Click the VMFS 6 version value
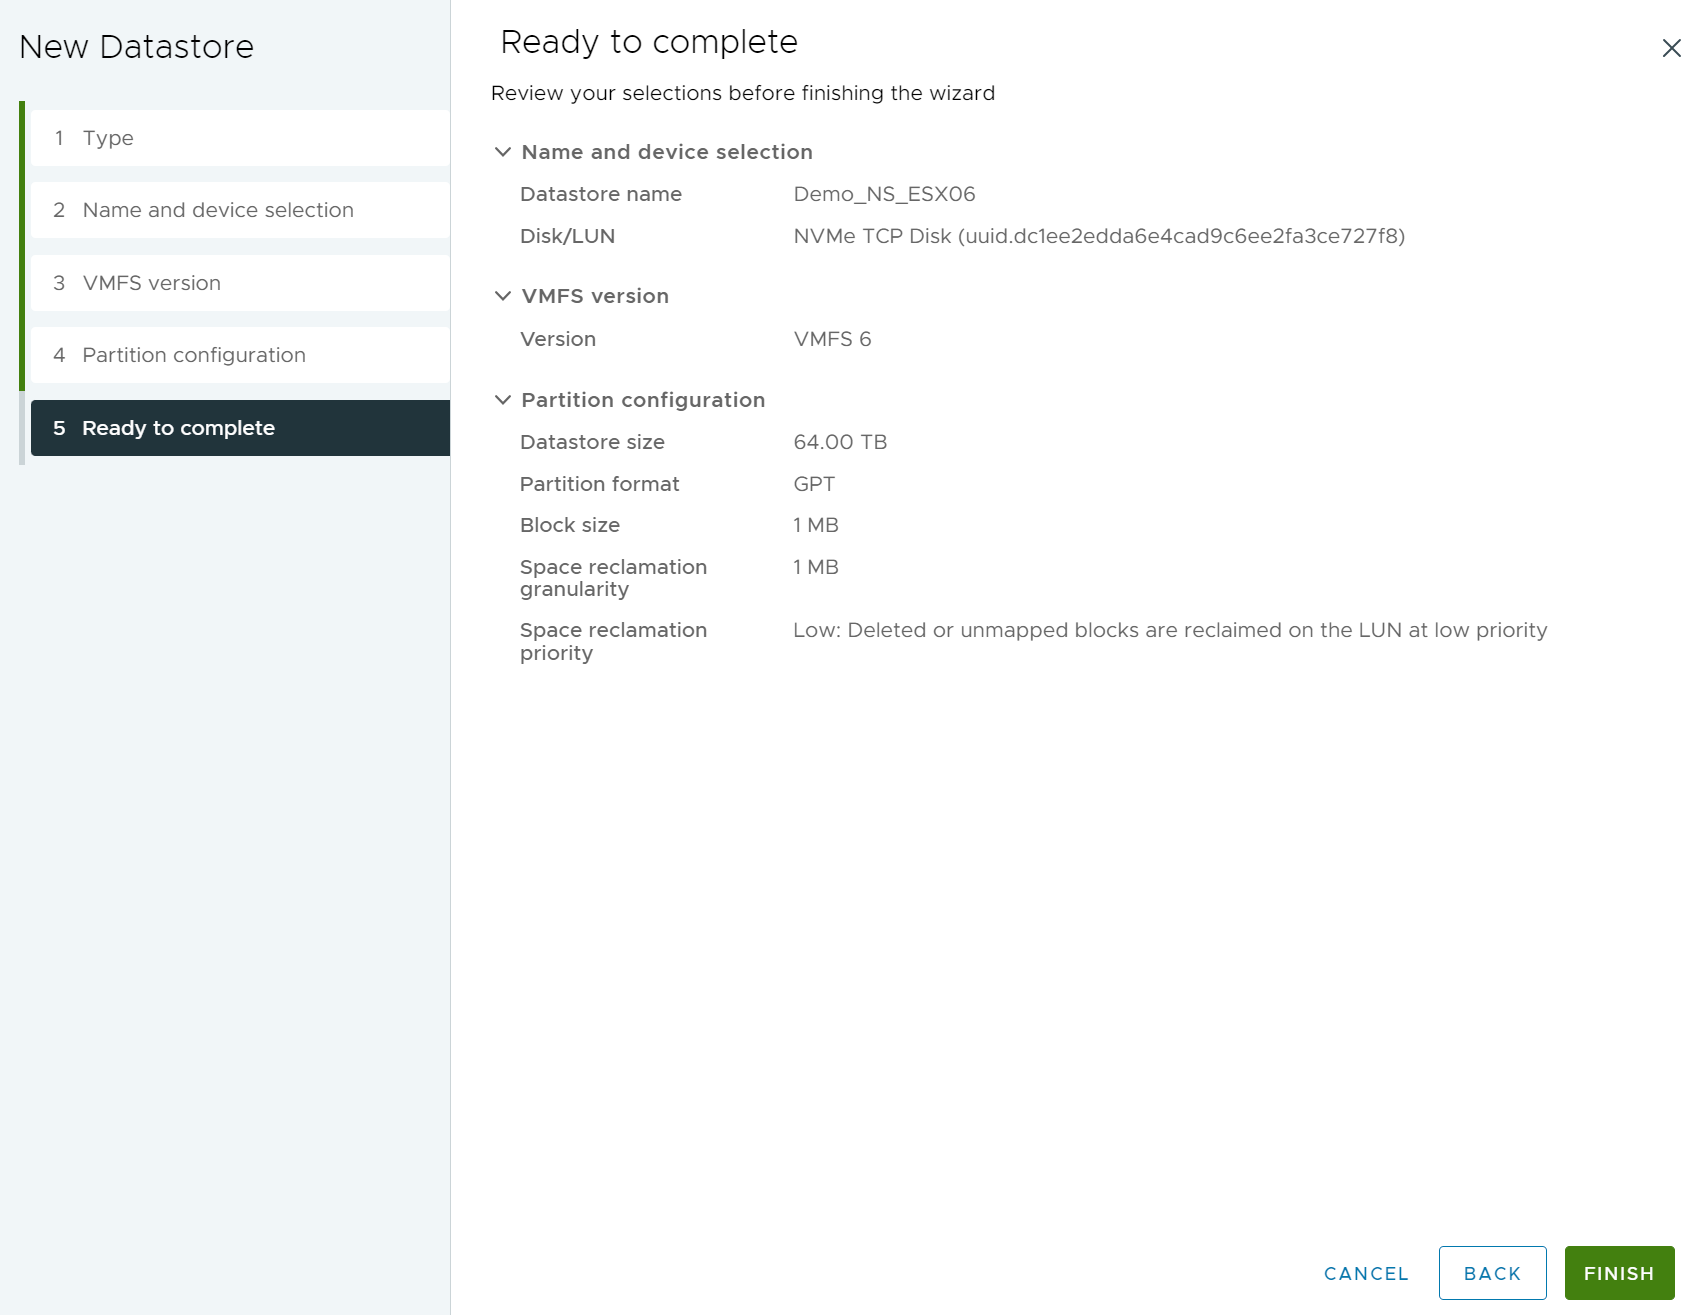Image resolution: width=1699 pixels, height=1315 pixels. pos(832,339)
